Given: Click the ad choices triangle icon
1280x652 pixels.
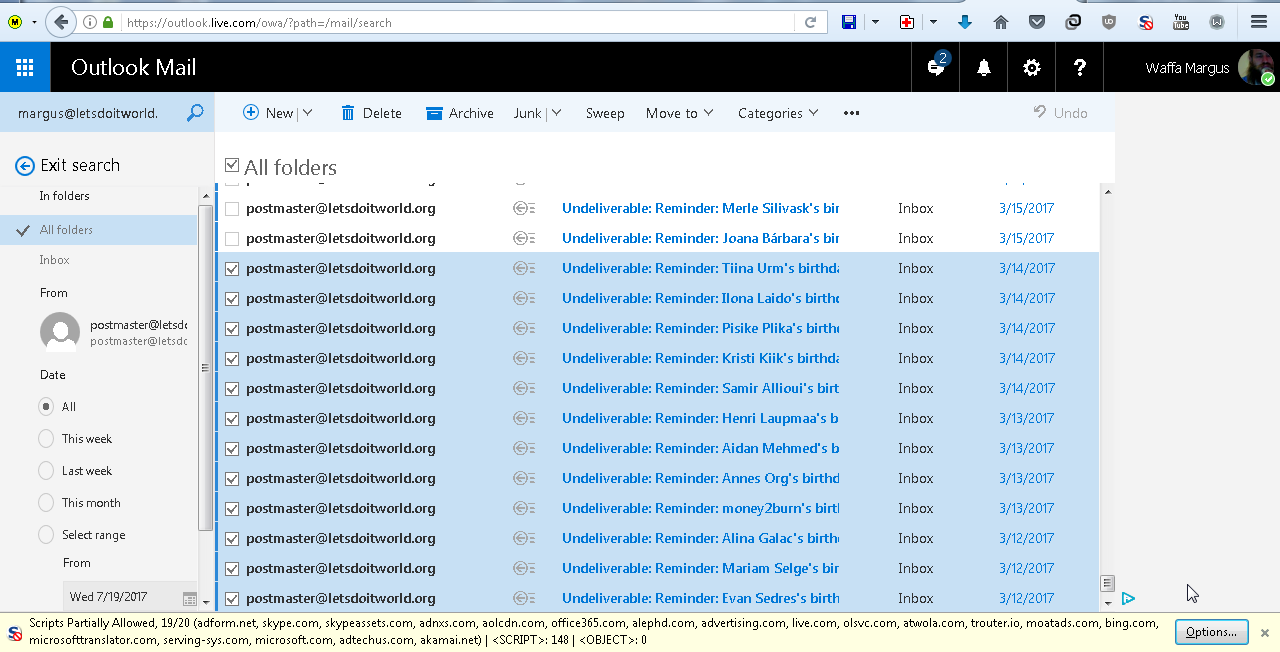Looking at the screenshot, I should (x=1128, y=599).
